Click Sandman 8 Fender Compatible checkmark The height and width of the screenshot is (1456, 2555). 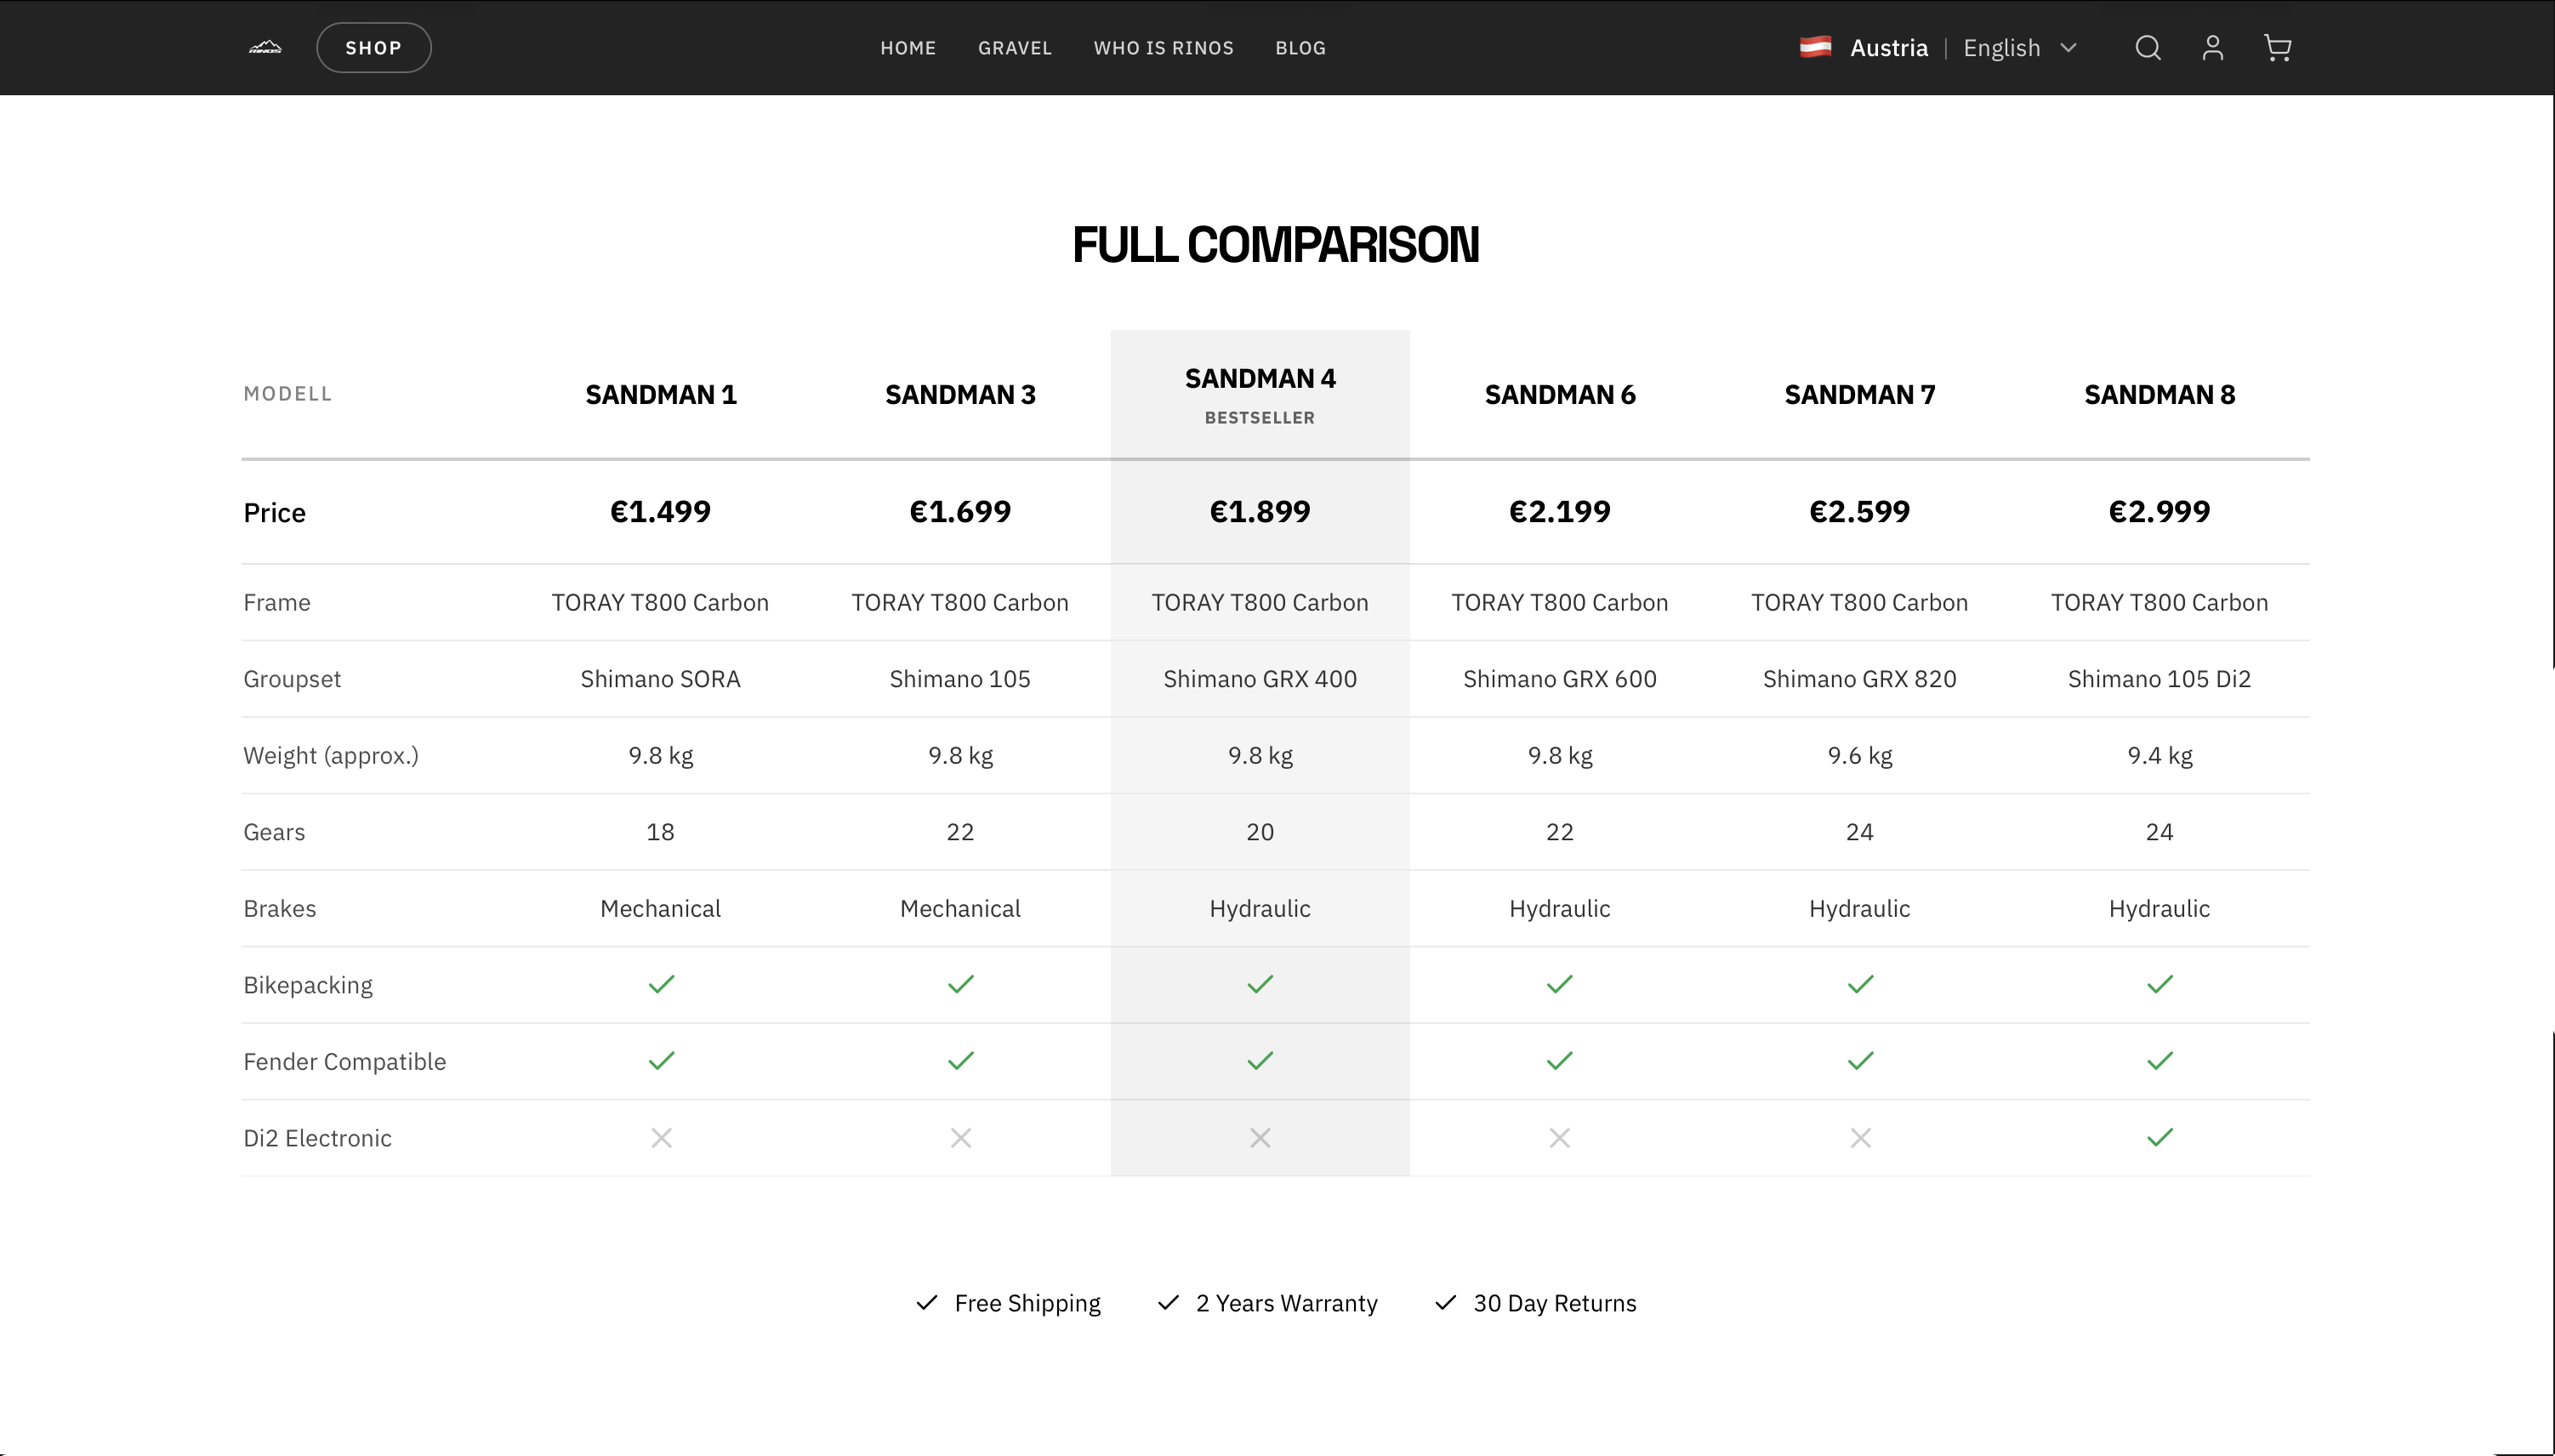tap(2160, 1061)
